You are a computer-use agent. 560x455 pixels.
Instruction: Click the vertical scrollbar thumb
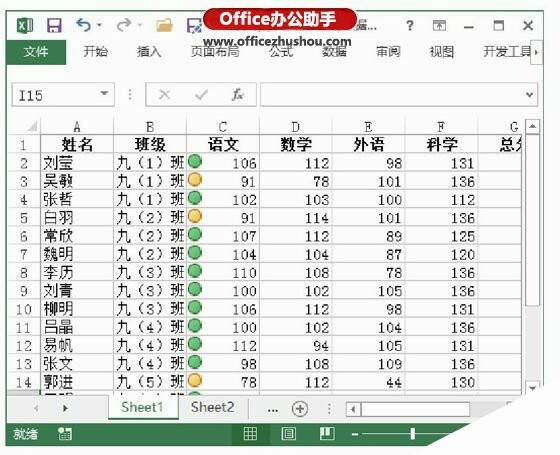pyautogui.click(x=532, y=220)
